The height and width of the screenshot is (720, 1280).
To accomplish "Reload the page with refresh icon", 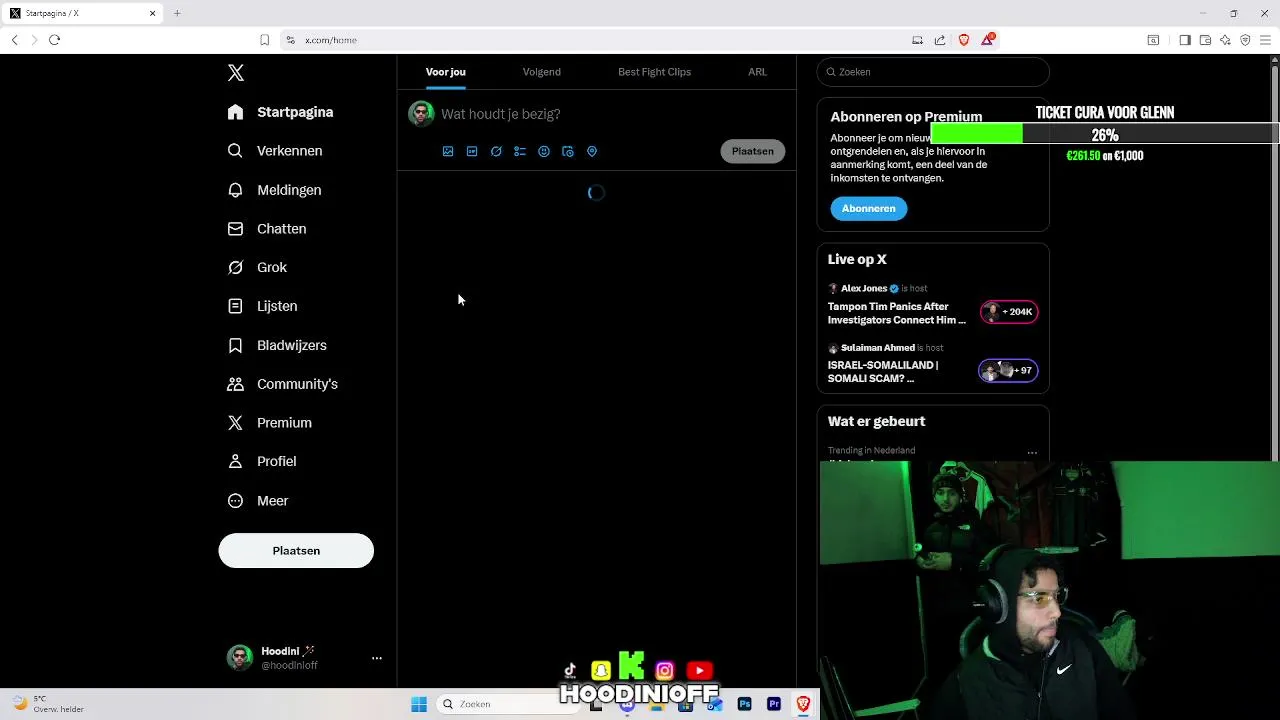I will 54,40.
